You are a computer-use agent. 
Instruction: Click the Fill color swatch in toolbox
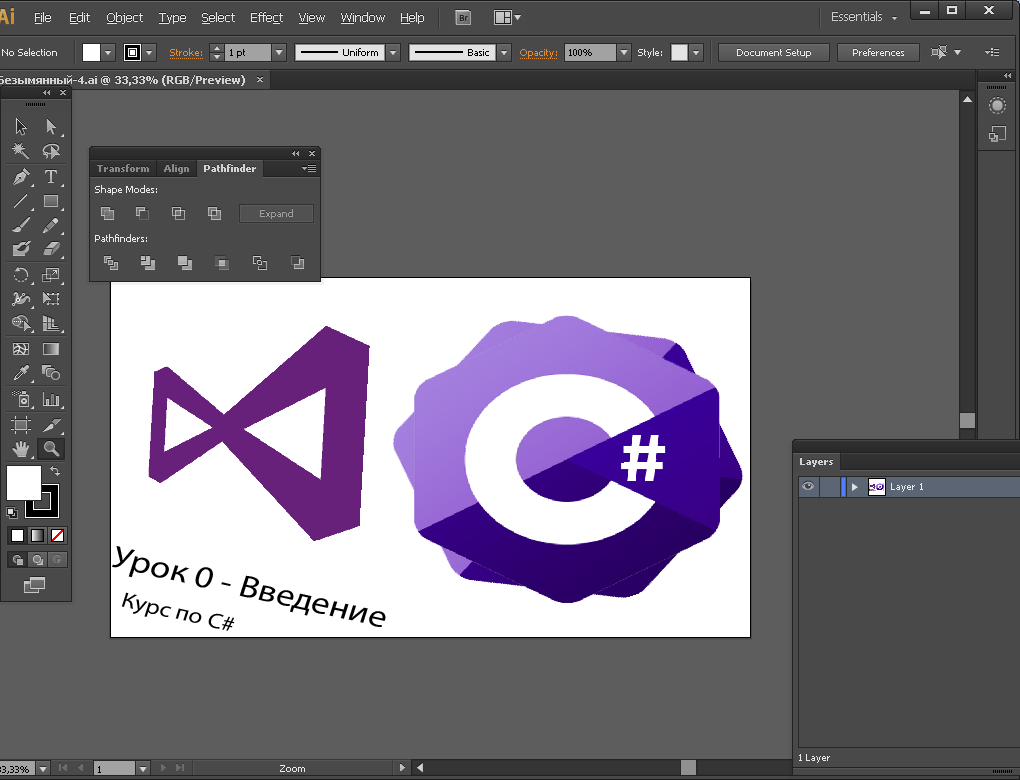(23, 482)
